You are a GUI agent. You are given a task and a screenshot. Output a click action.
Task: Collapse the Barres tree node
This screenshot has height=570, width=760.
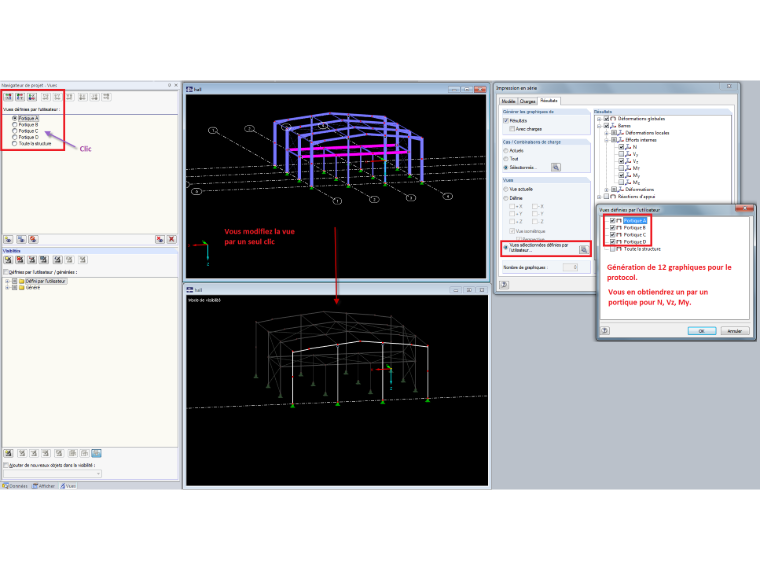point(599,126)
